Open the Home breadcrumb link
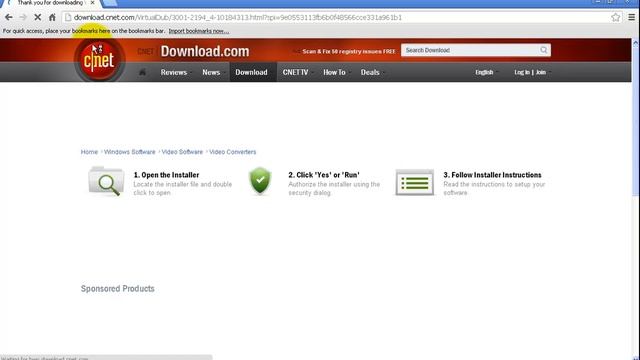The image size is (640, 360). (x=89, y=152)
